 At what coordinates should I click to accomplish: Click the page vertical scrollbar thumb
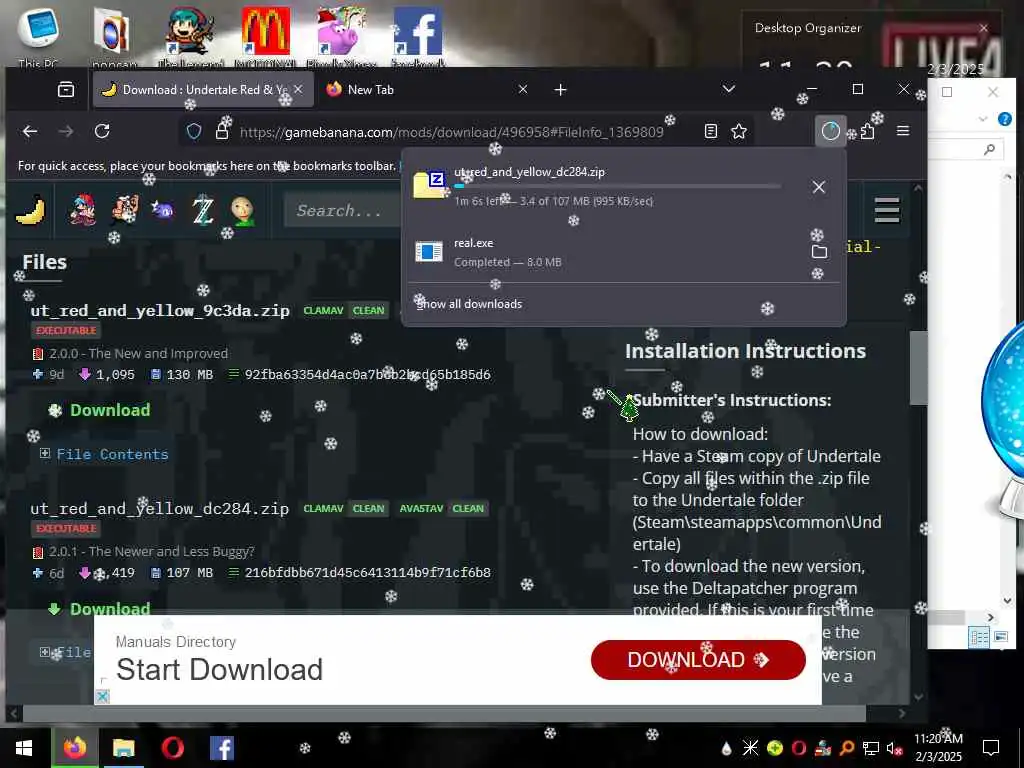[x=918, y=368]
